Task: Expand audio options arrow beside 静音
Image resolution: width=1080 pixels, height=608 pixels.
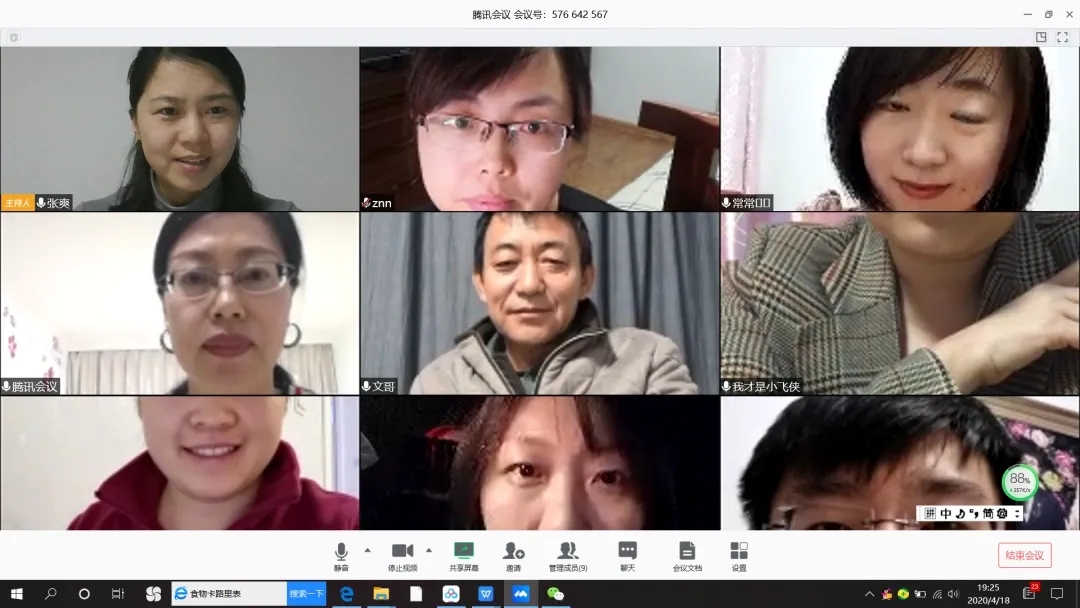Action: [367, 550]
